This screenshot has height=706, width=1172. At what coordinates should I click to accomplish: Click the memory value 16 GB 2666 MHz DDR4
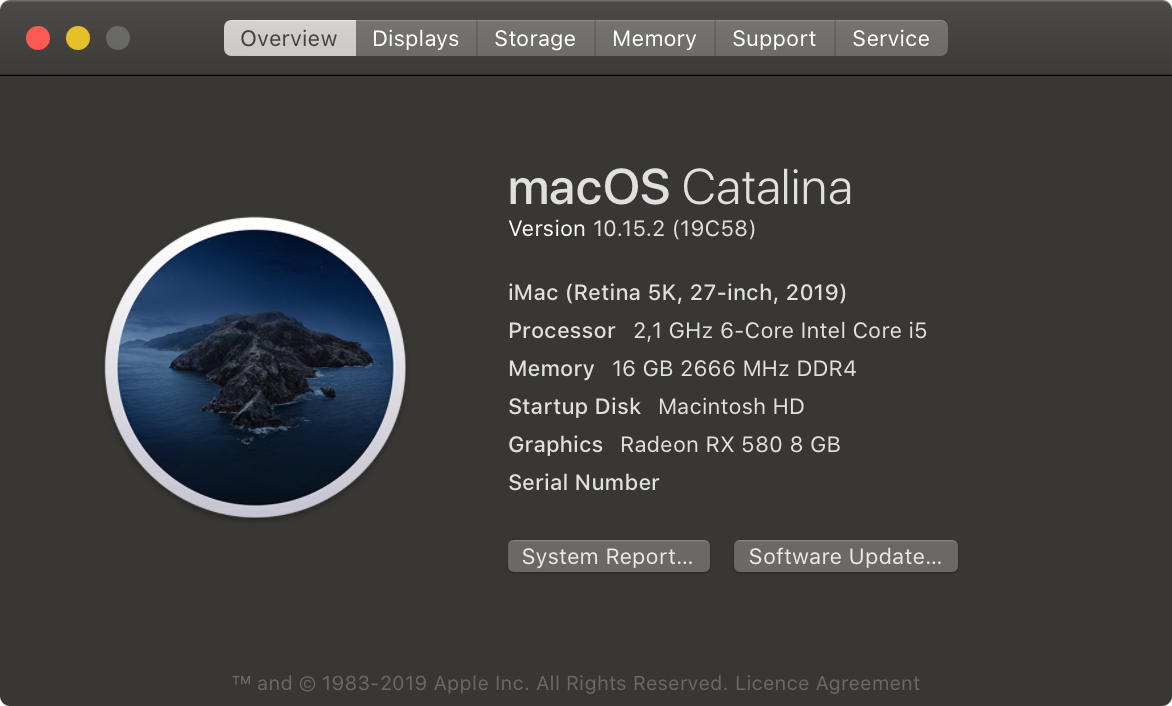(x=734, y=368)
